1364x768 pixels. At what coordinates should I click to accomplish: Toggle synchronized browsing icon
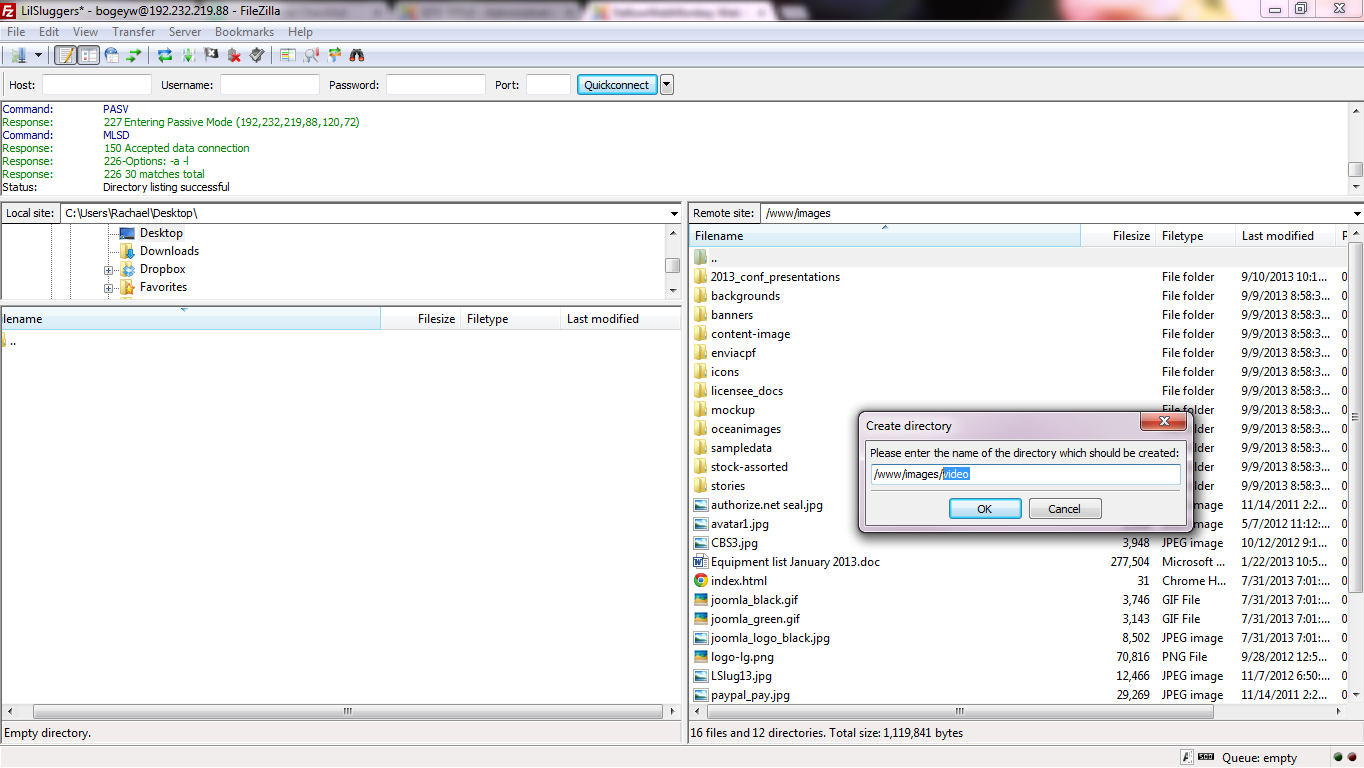click(x=334, y=55)
